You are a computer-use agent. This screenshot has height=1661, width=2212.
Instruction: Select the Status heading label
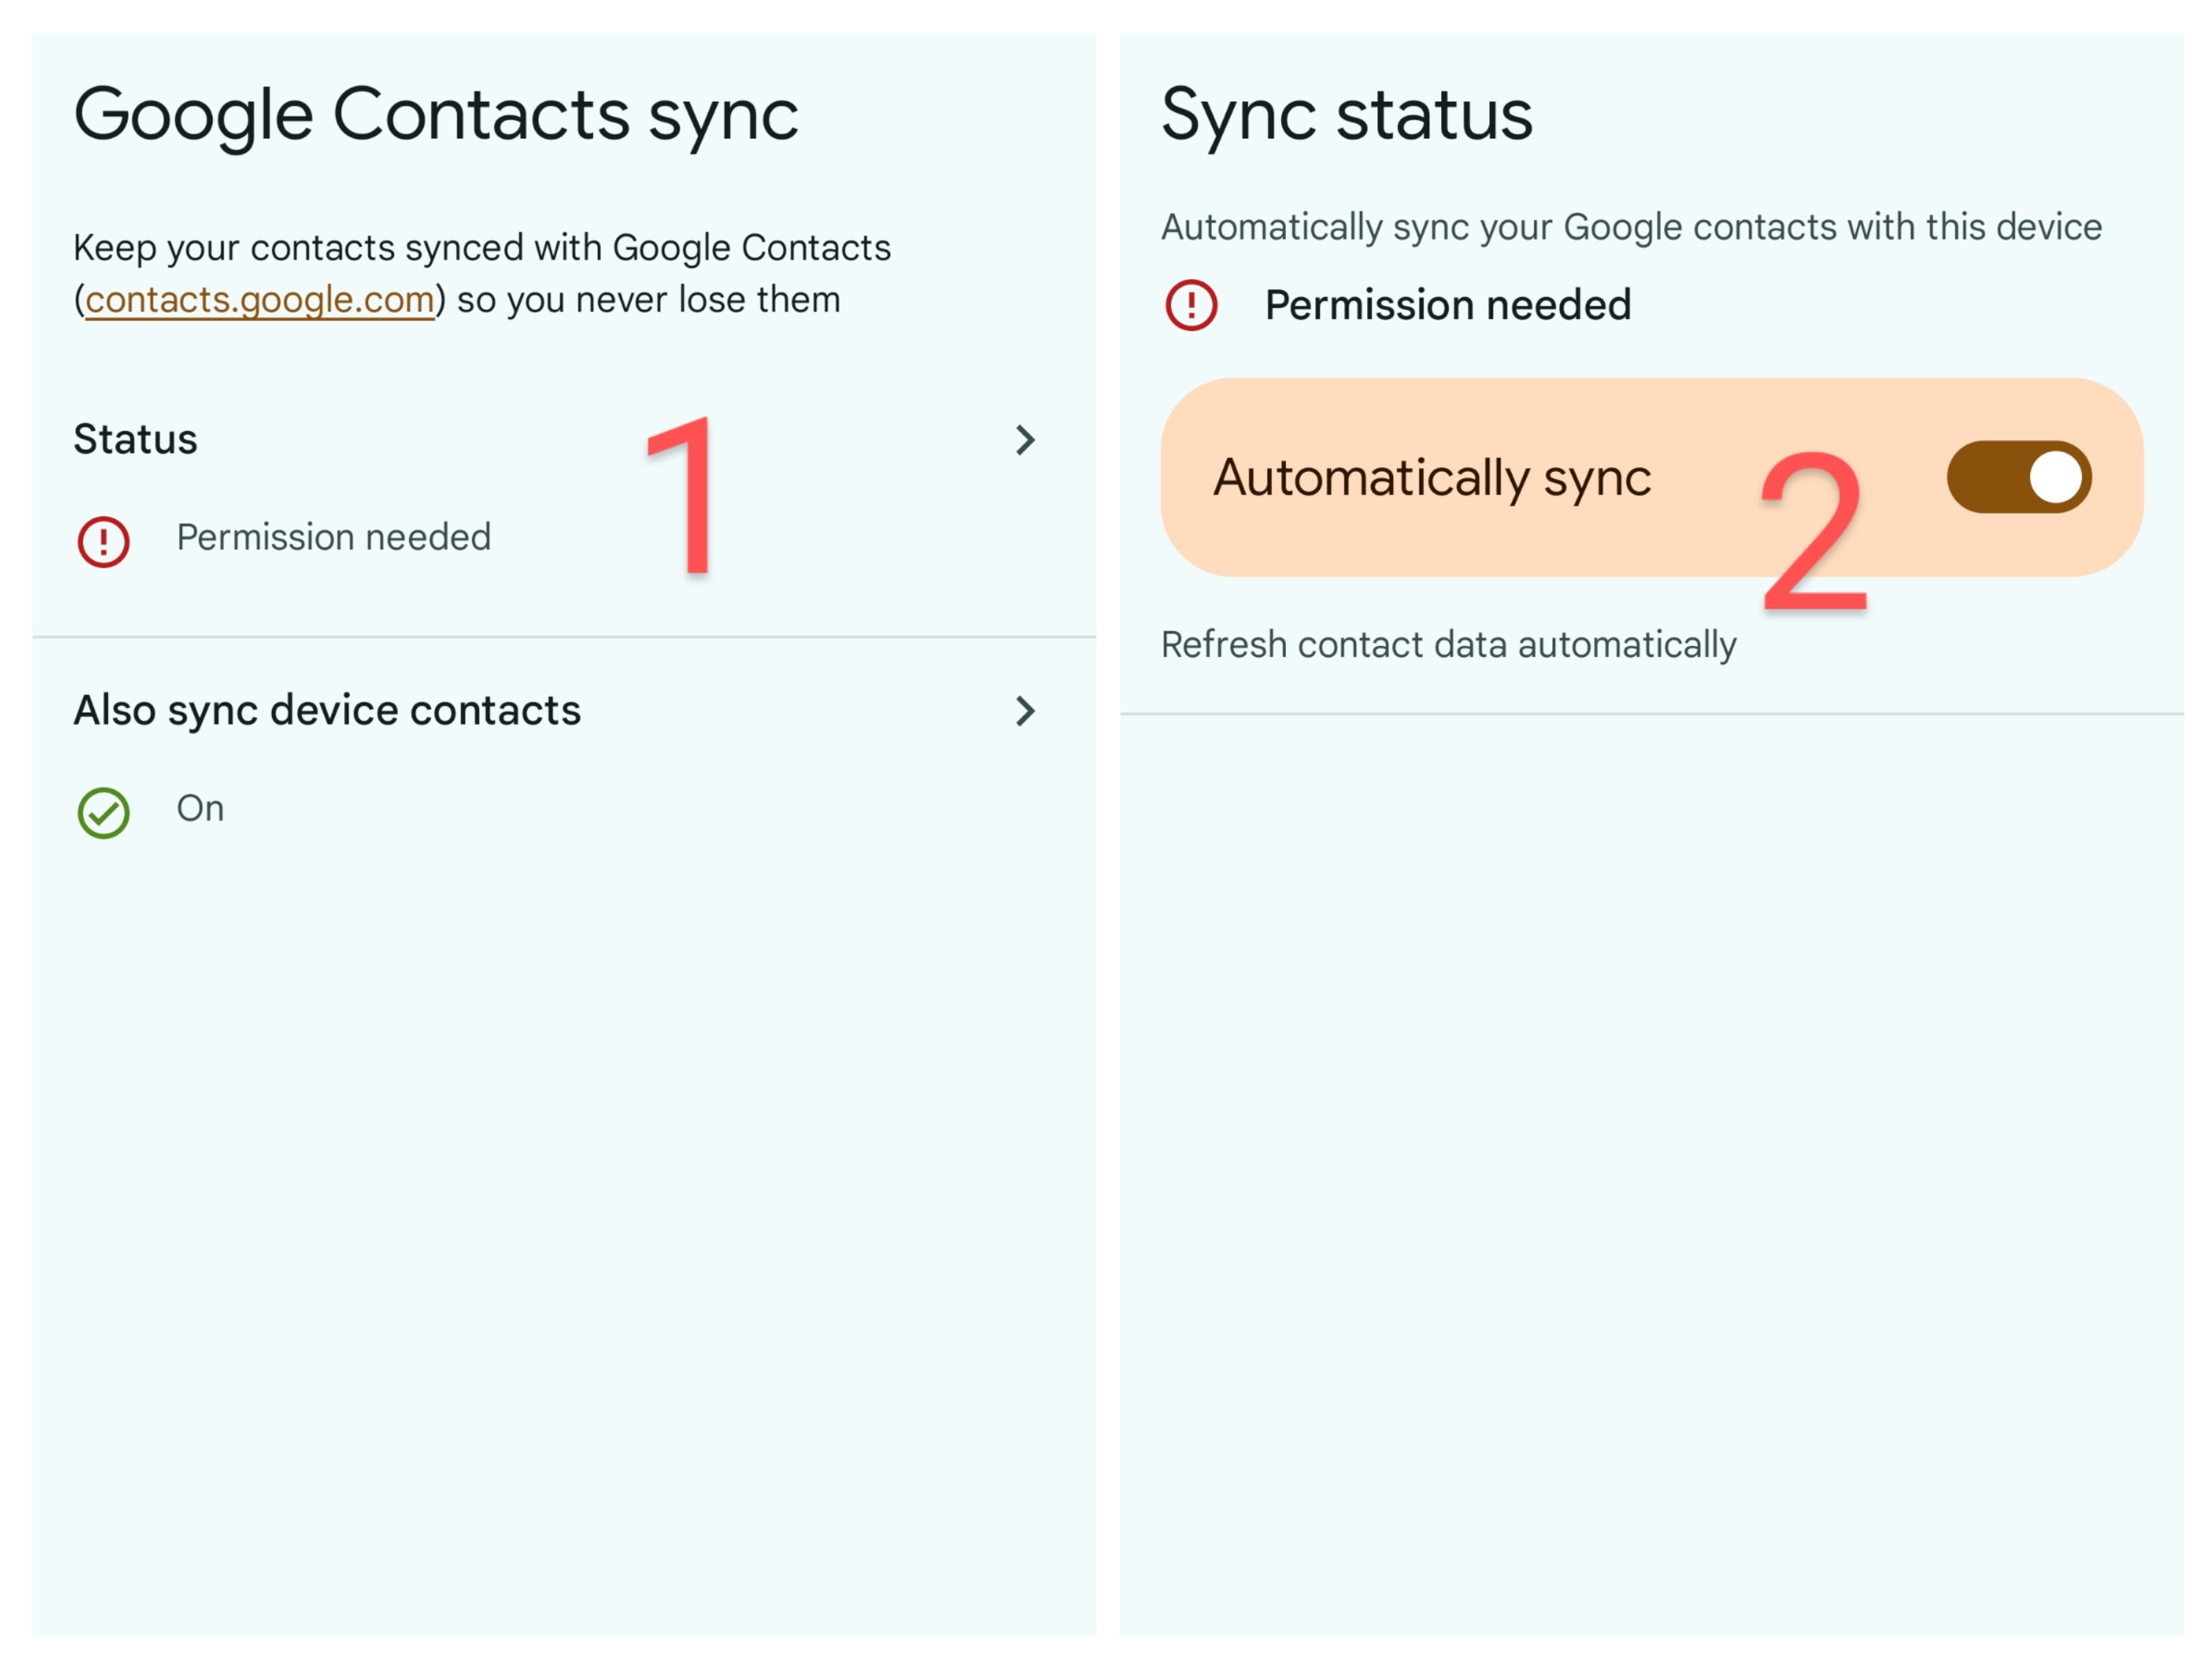click(136, 440)
